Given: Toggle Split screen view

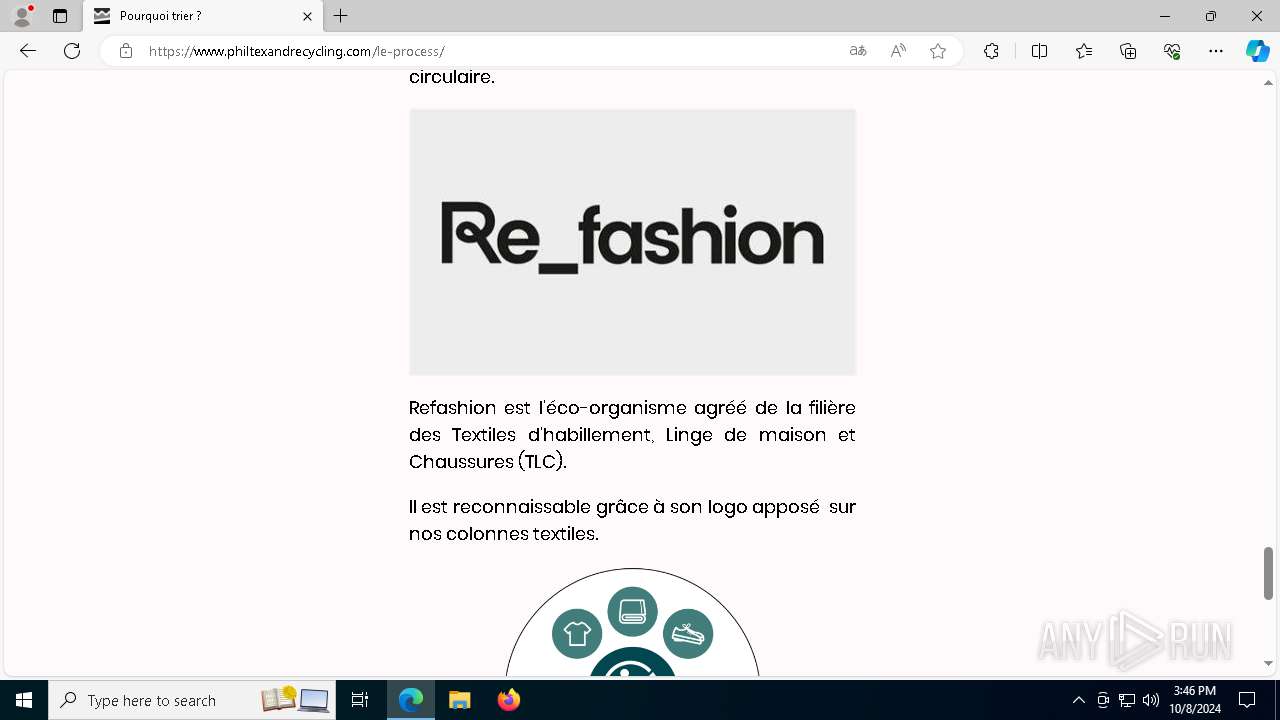Looking at the screenshot, I should click(x=1039, y=51).
